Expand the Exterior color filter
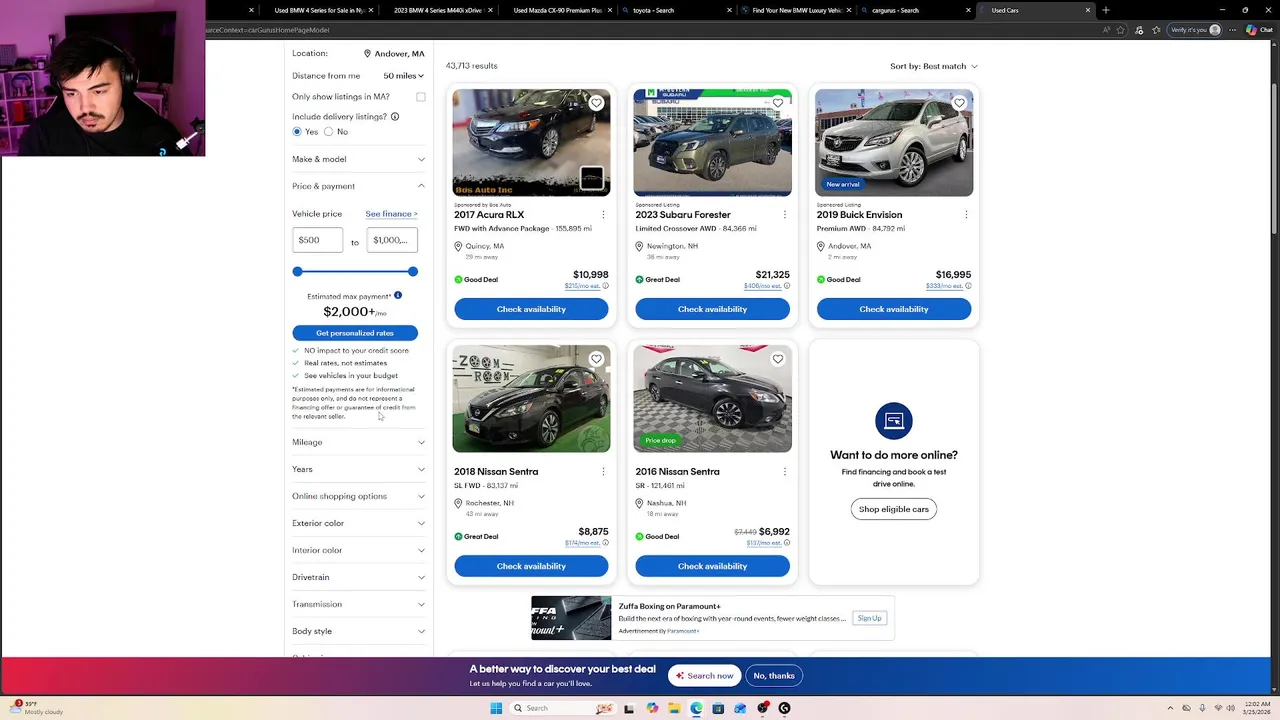1280x720 pixels. [358, 523]
